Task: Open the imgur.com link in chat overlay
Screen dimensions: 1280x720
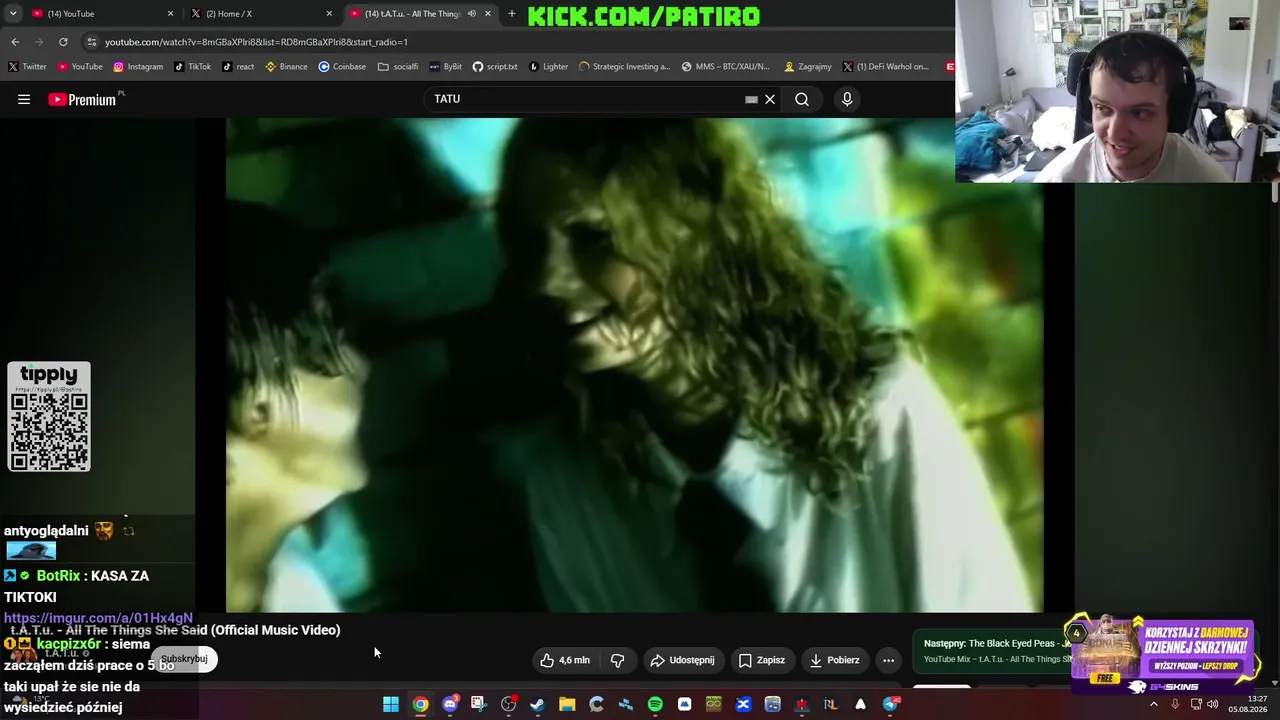Action: tap(98, 618)
